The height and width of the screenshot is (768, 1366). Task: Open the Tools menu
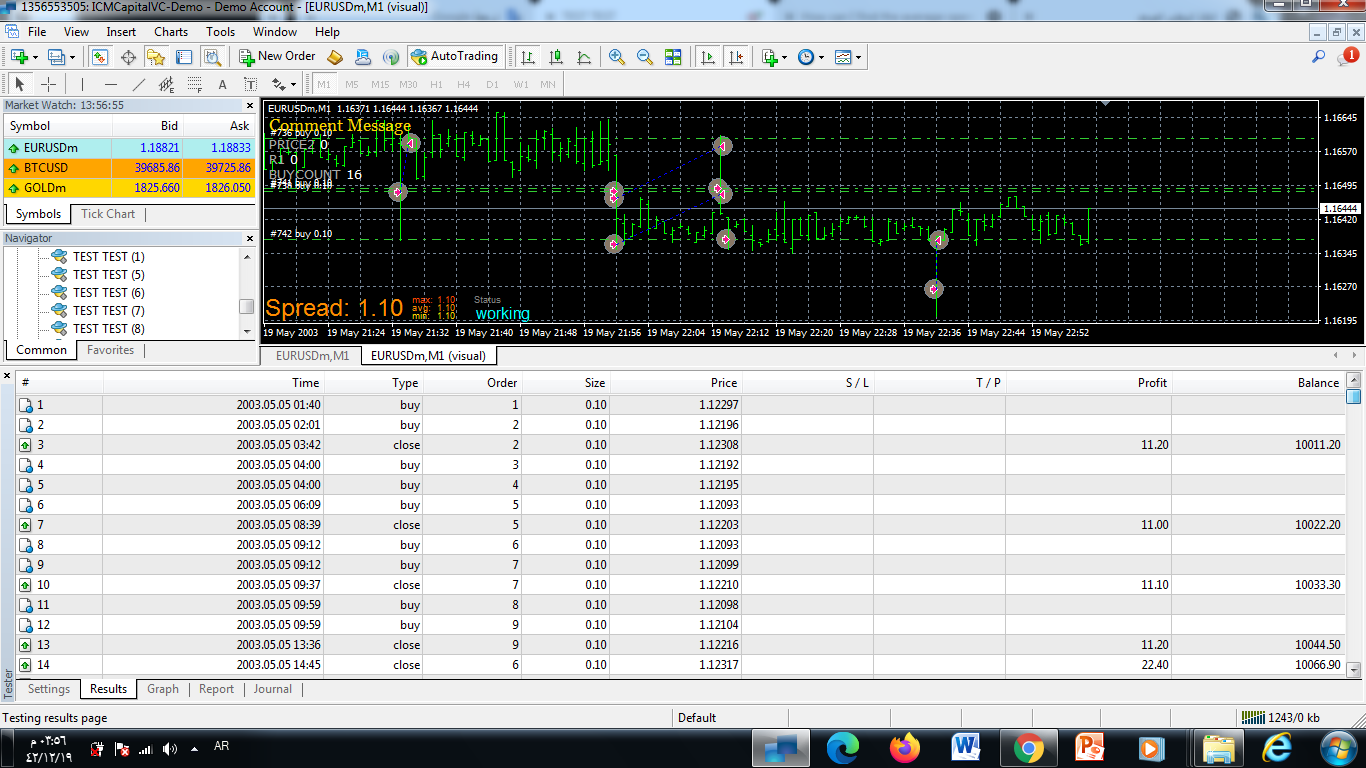(220, 32)
